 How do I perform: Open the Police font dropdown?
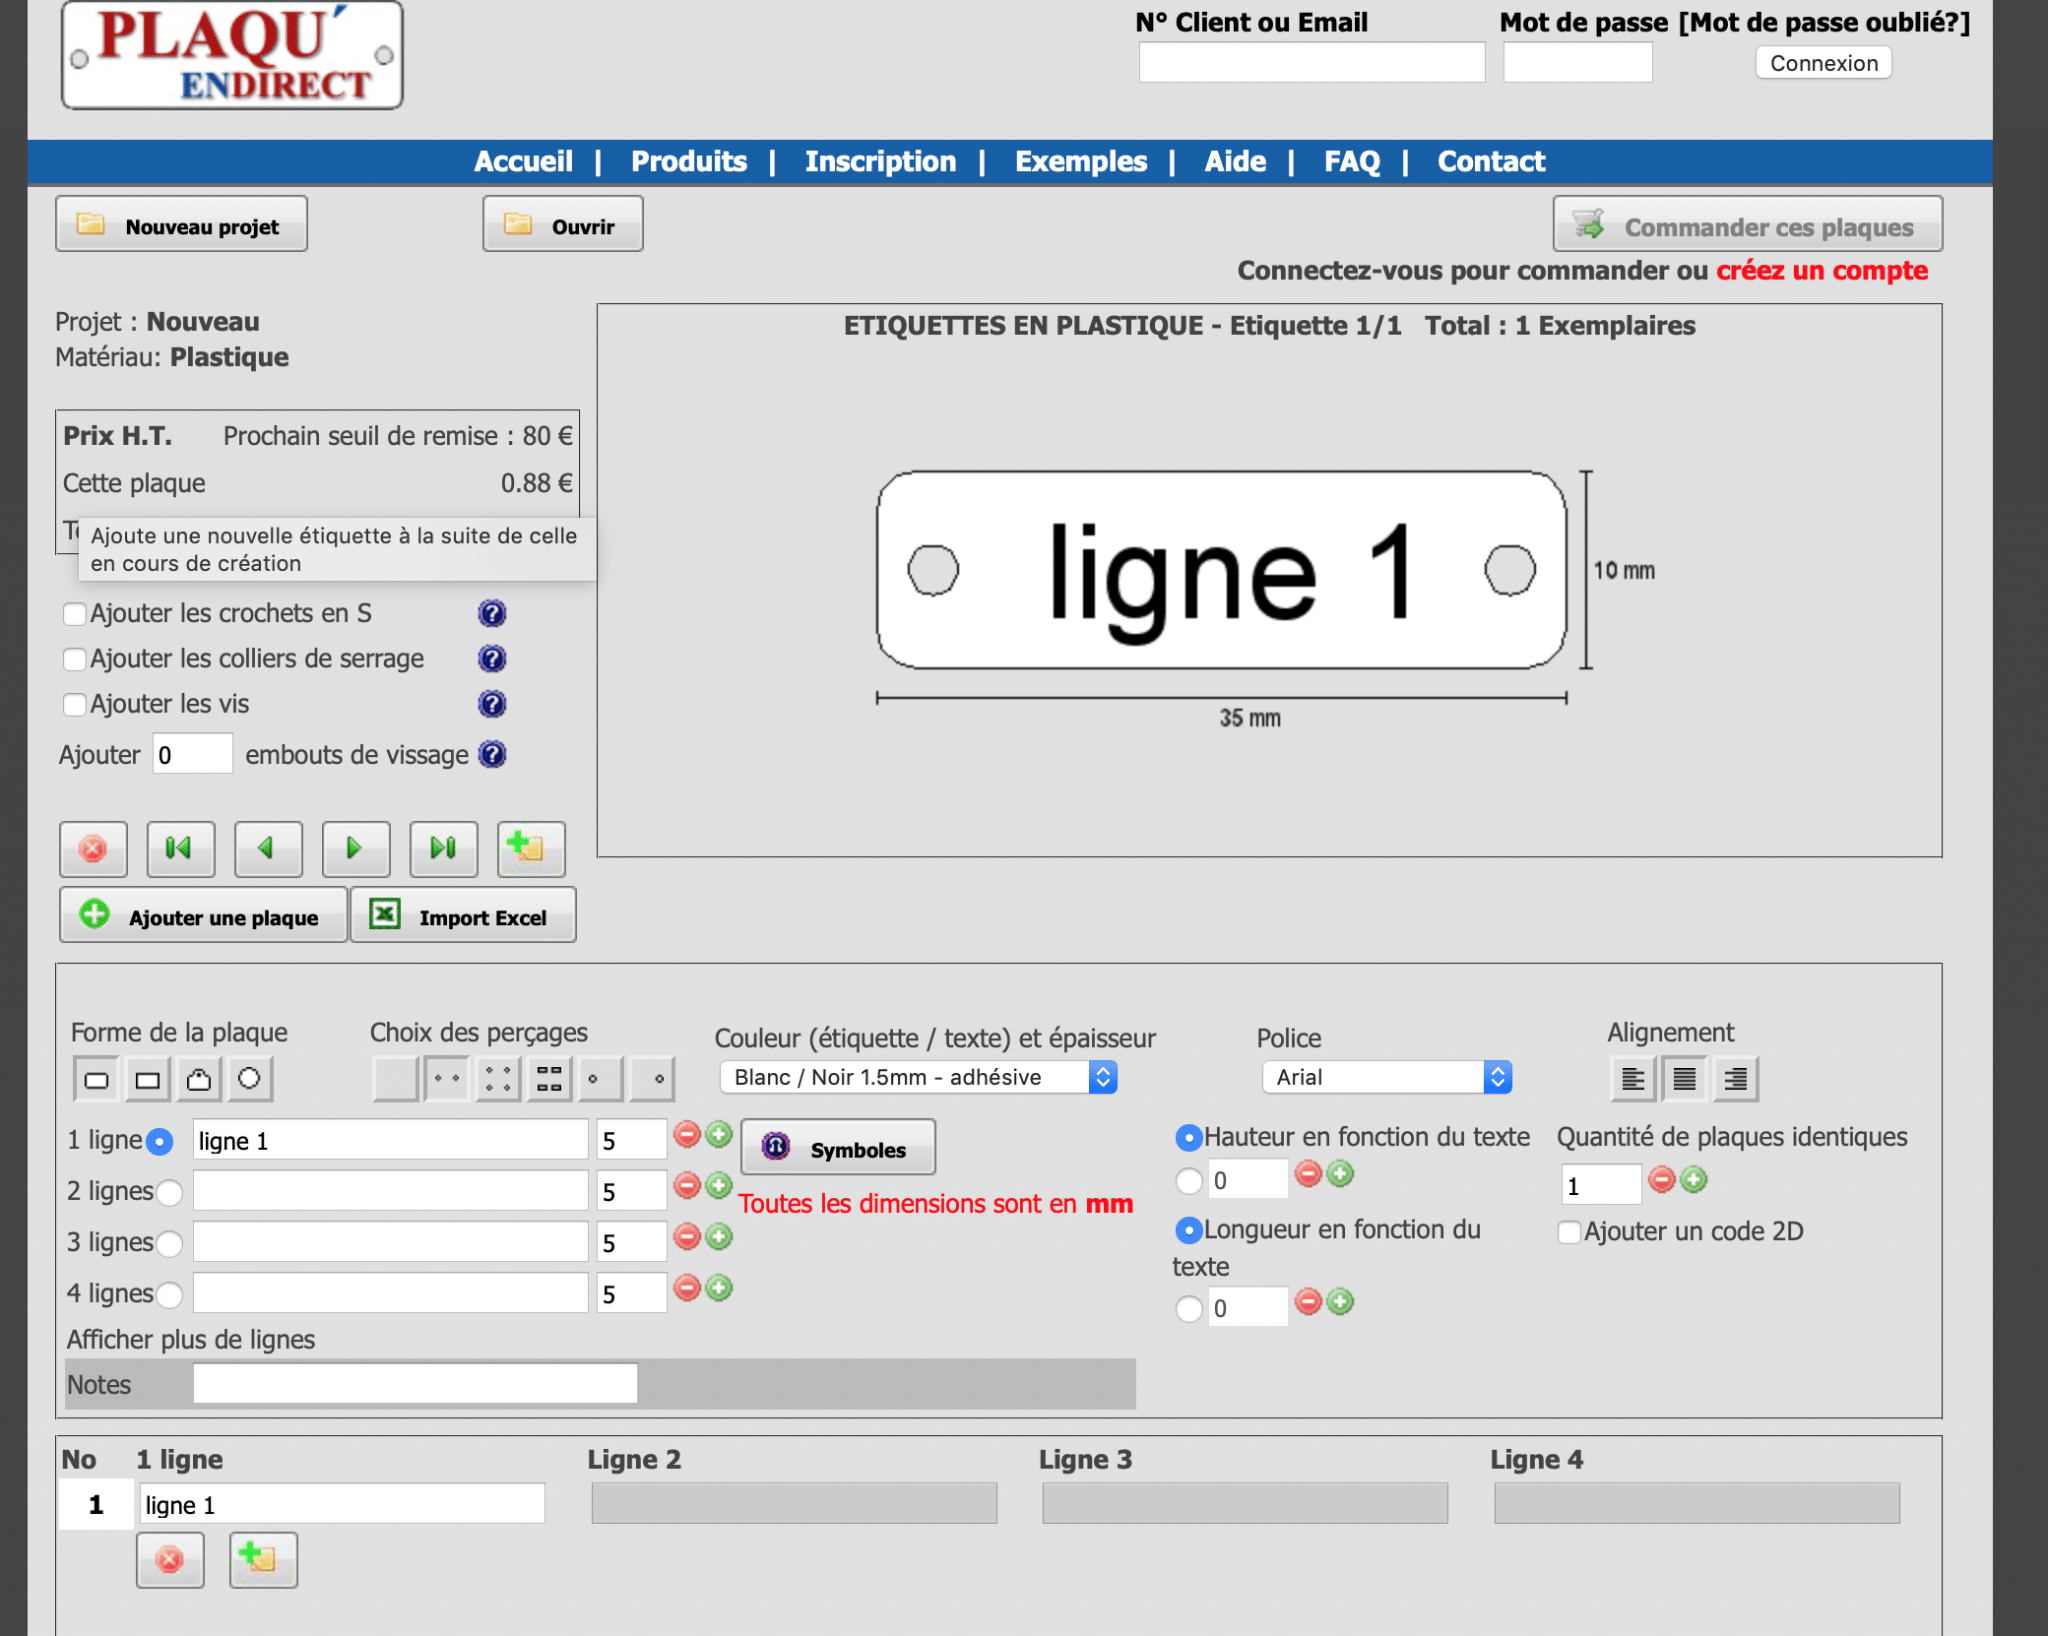pyautogui.click(x=1386, y=1077)
